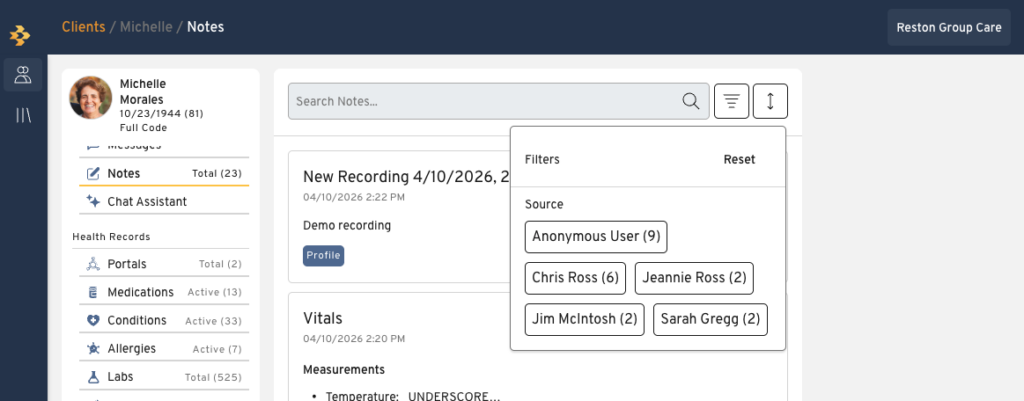The width and height of the screenshot is (1024, 401).
Task: Go to Clients breadcrumb link
Action: pos(84,27)
